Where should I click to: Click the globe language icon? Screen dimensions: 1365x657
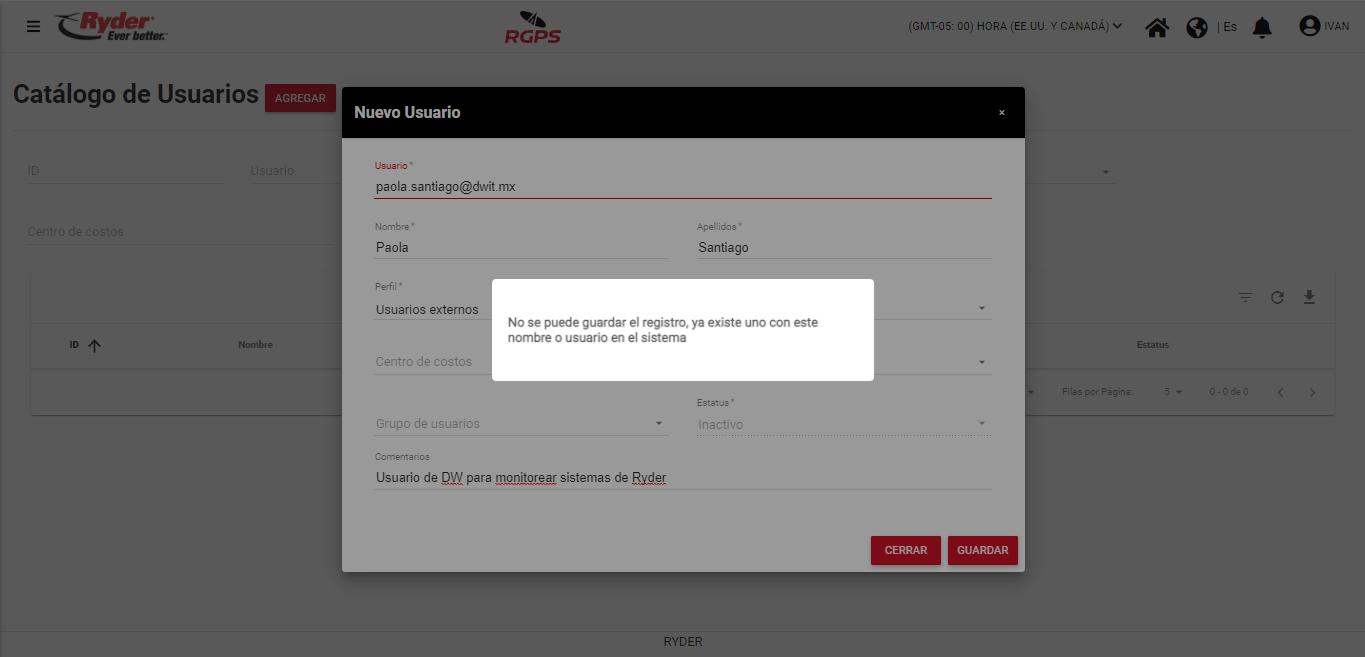pos(1197,27)
